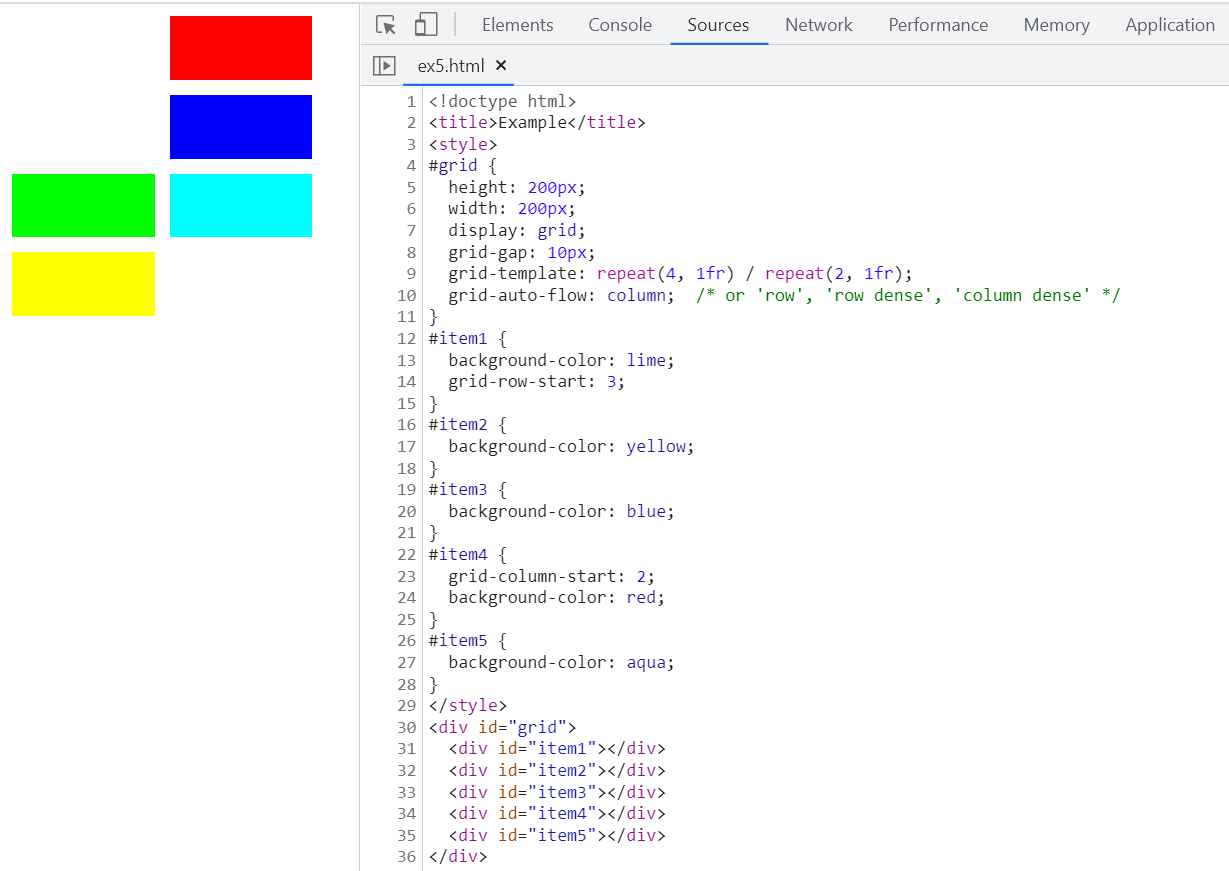
Task: Select the Sources tab
Action: 717,25
